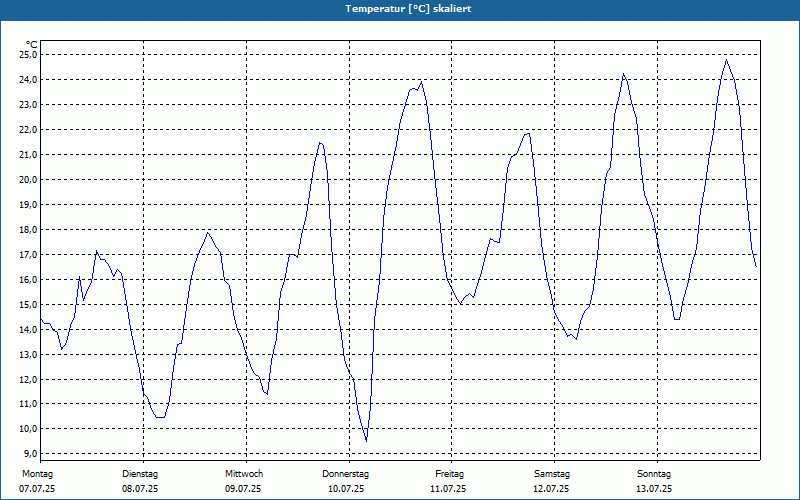Click the Dienstag day label

click(140, 474)
